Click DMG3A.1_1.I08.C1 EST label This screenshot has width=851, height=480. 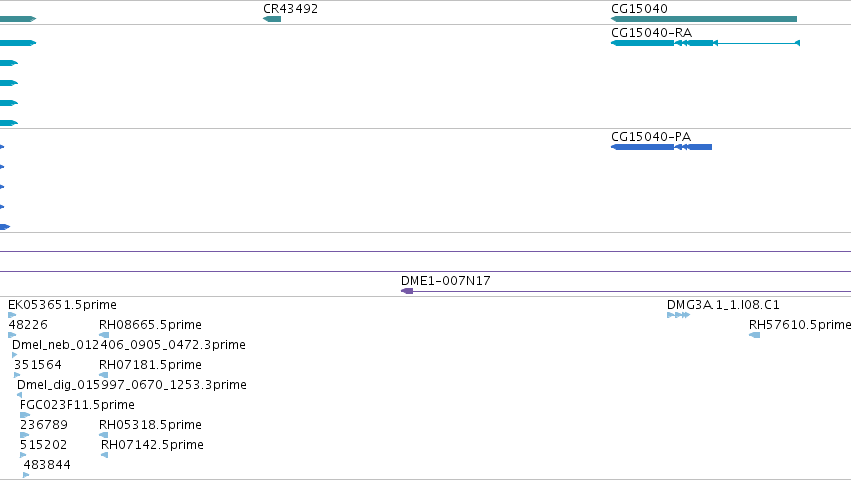click(x=723, y=305)
